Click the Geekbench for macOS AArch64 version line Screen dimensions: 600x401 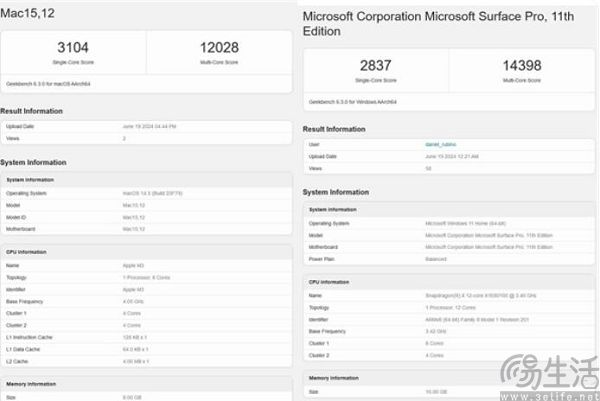coord(48,84)
